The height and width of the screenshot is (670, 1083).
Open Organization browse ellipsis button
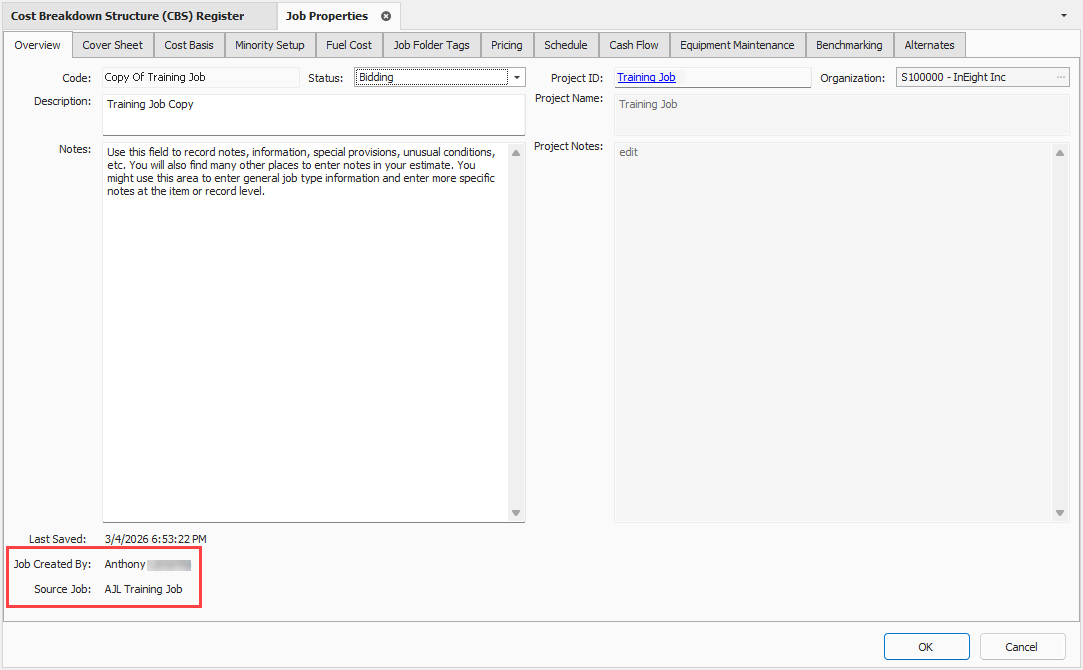pos(1060,78)
